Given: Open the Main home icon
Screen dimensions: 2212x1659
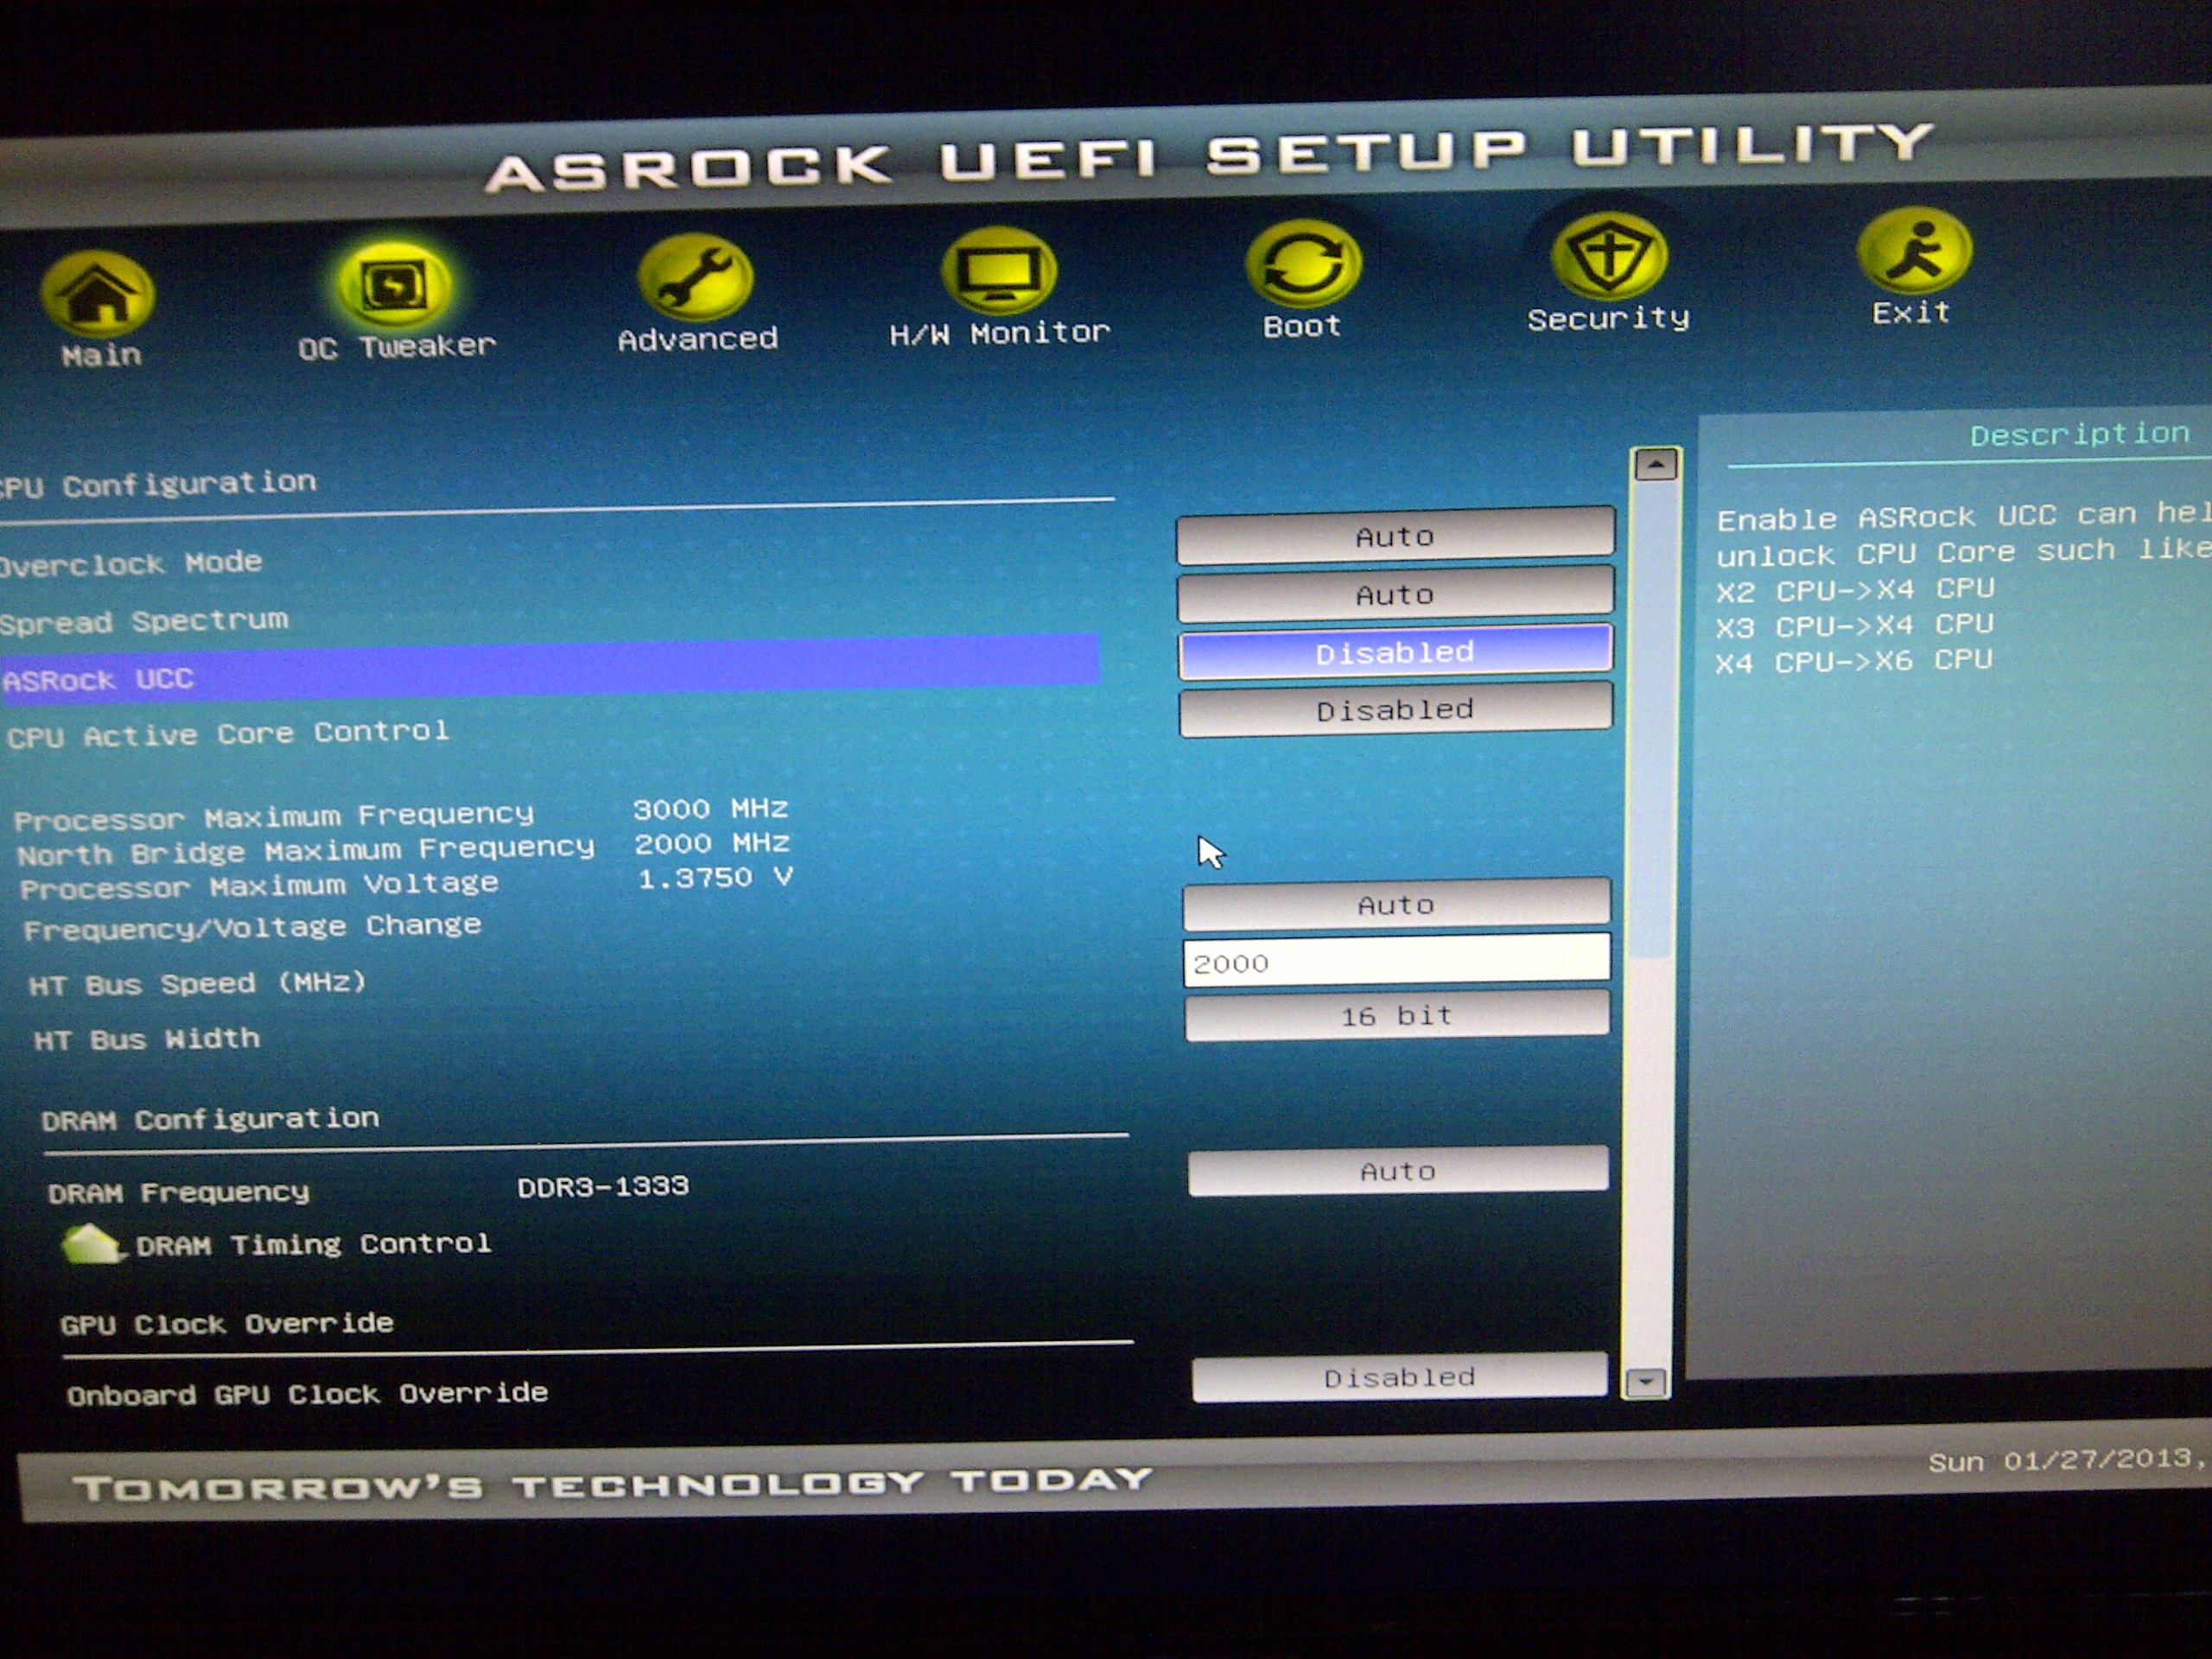Looking at the screenshot, I should tap(97, 294).
